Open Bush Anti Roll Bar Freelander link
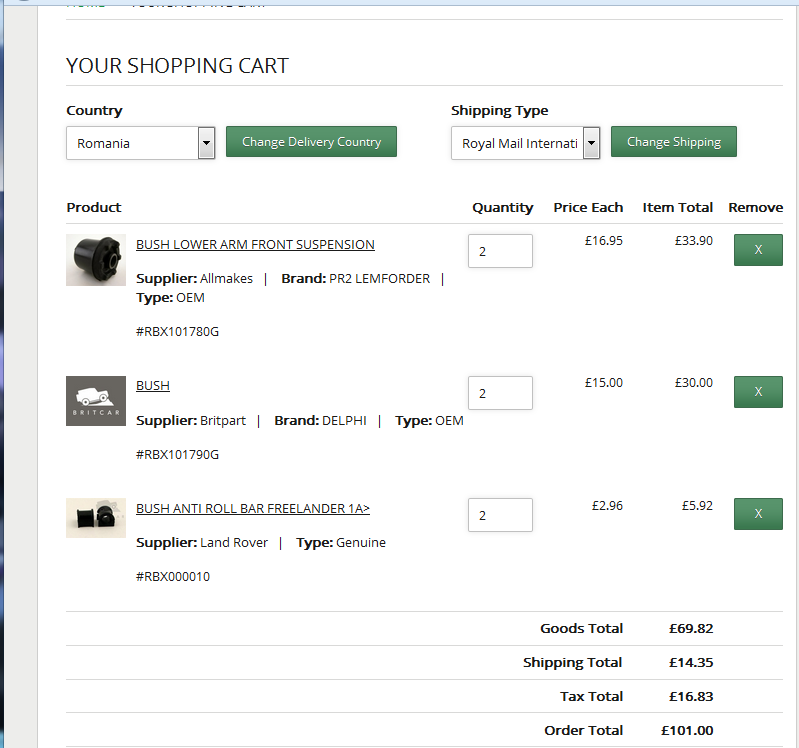This screenshot has width=799, height=748. [x=253, y=509]
